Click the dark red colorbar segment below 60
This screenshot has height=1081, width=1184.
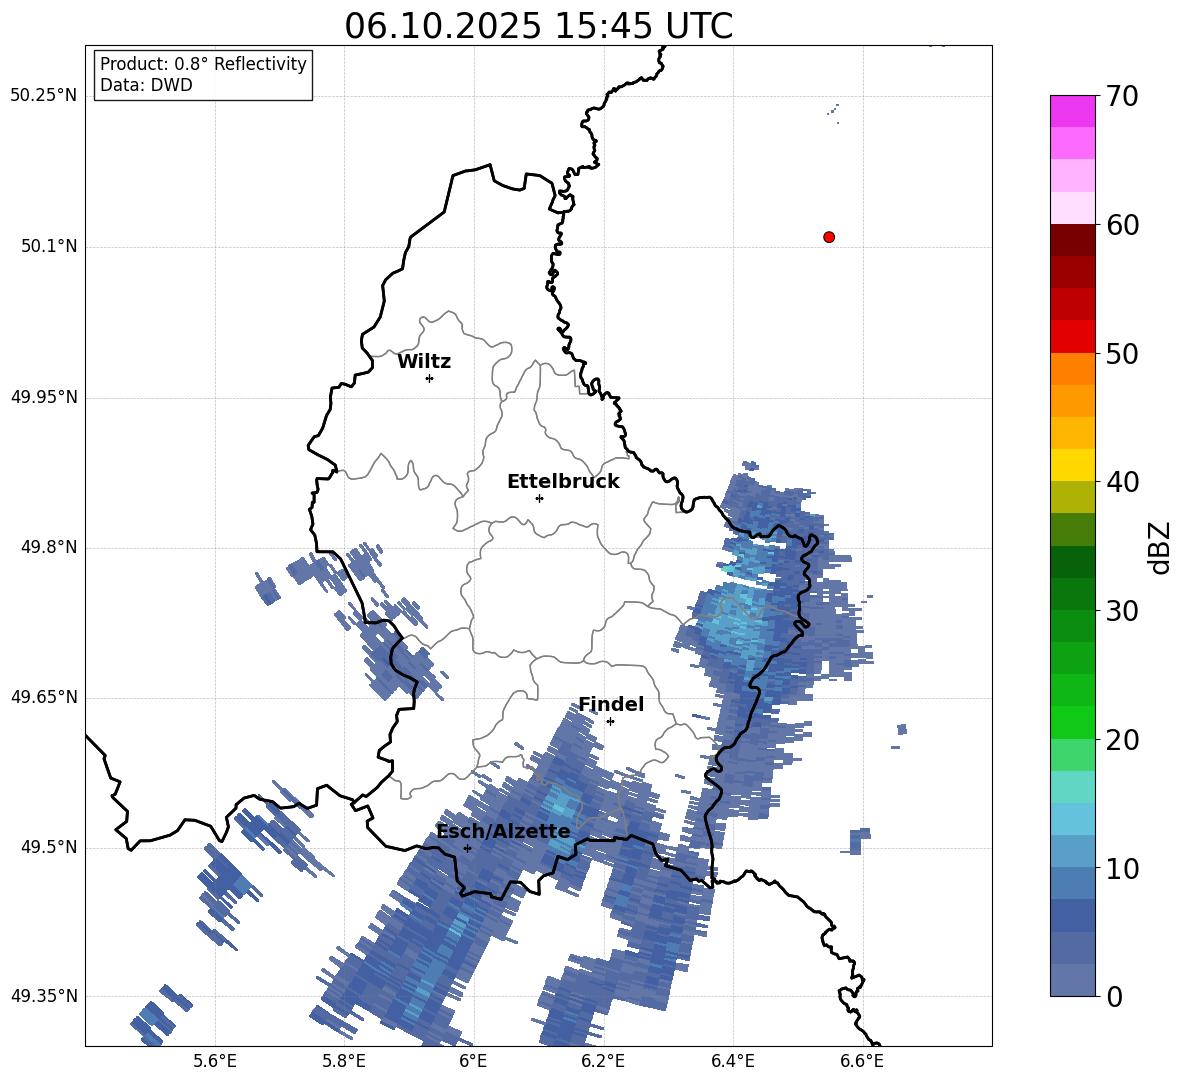click(x=1072, y=240)
